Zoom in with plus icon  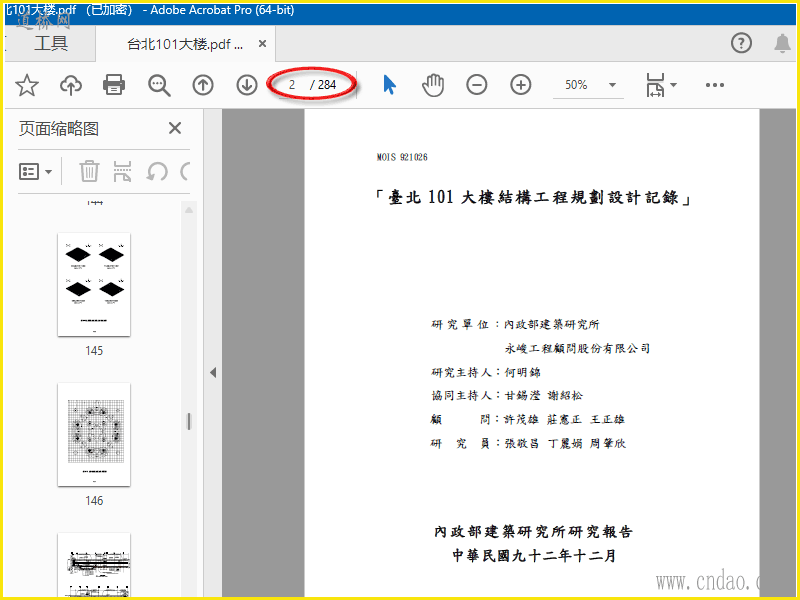click(520, 85)
